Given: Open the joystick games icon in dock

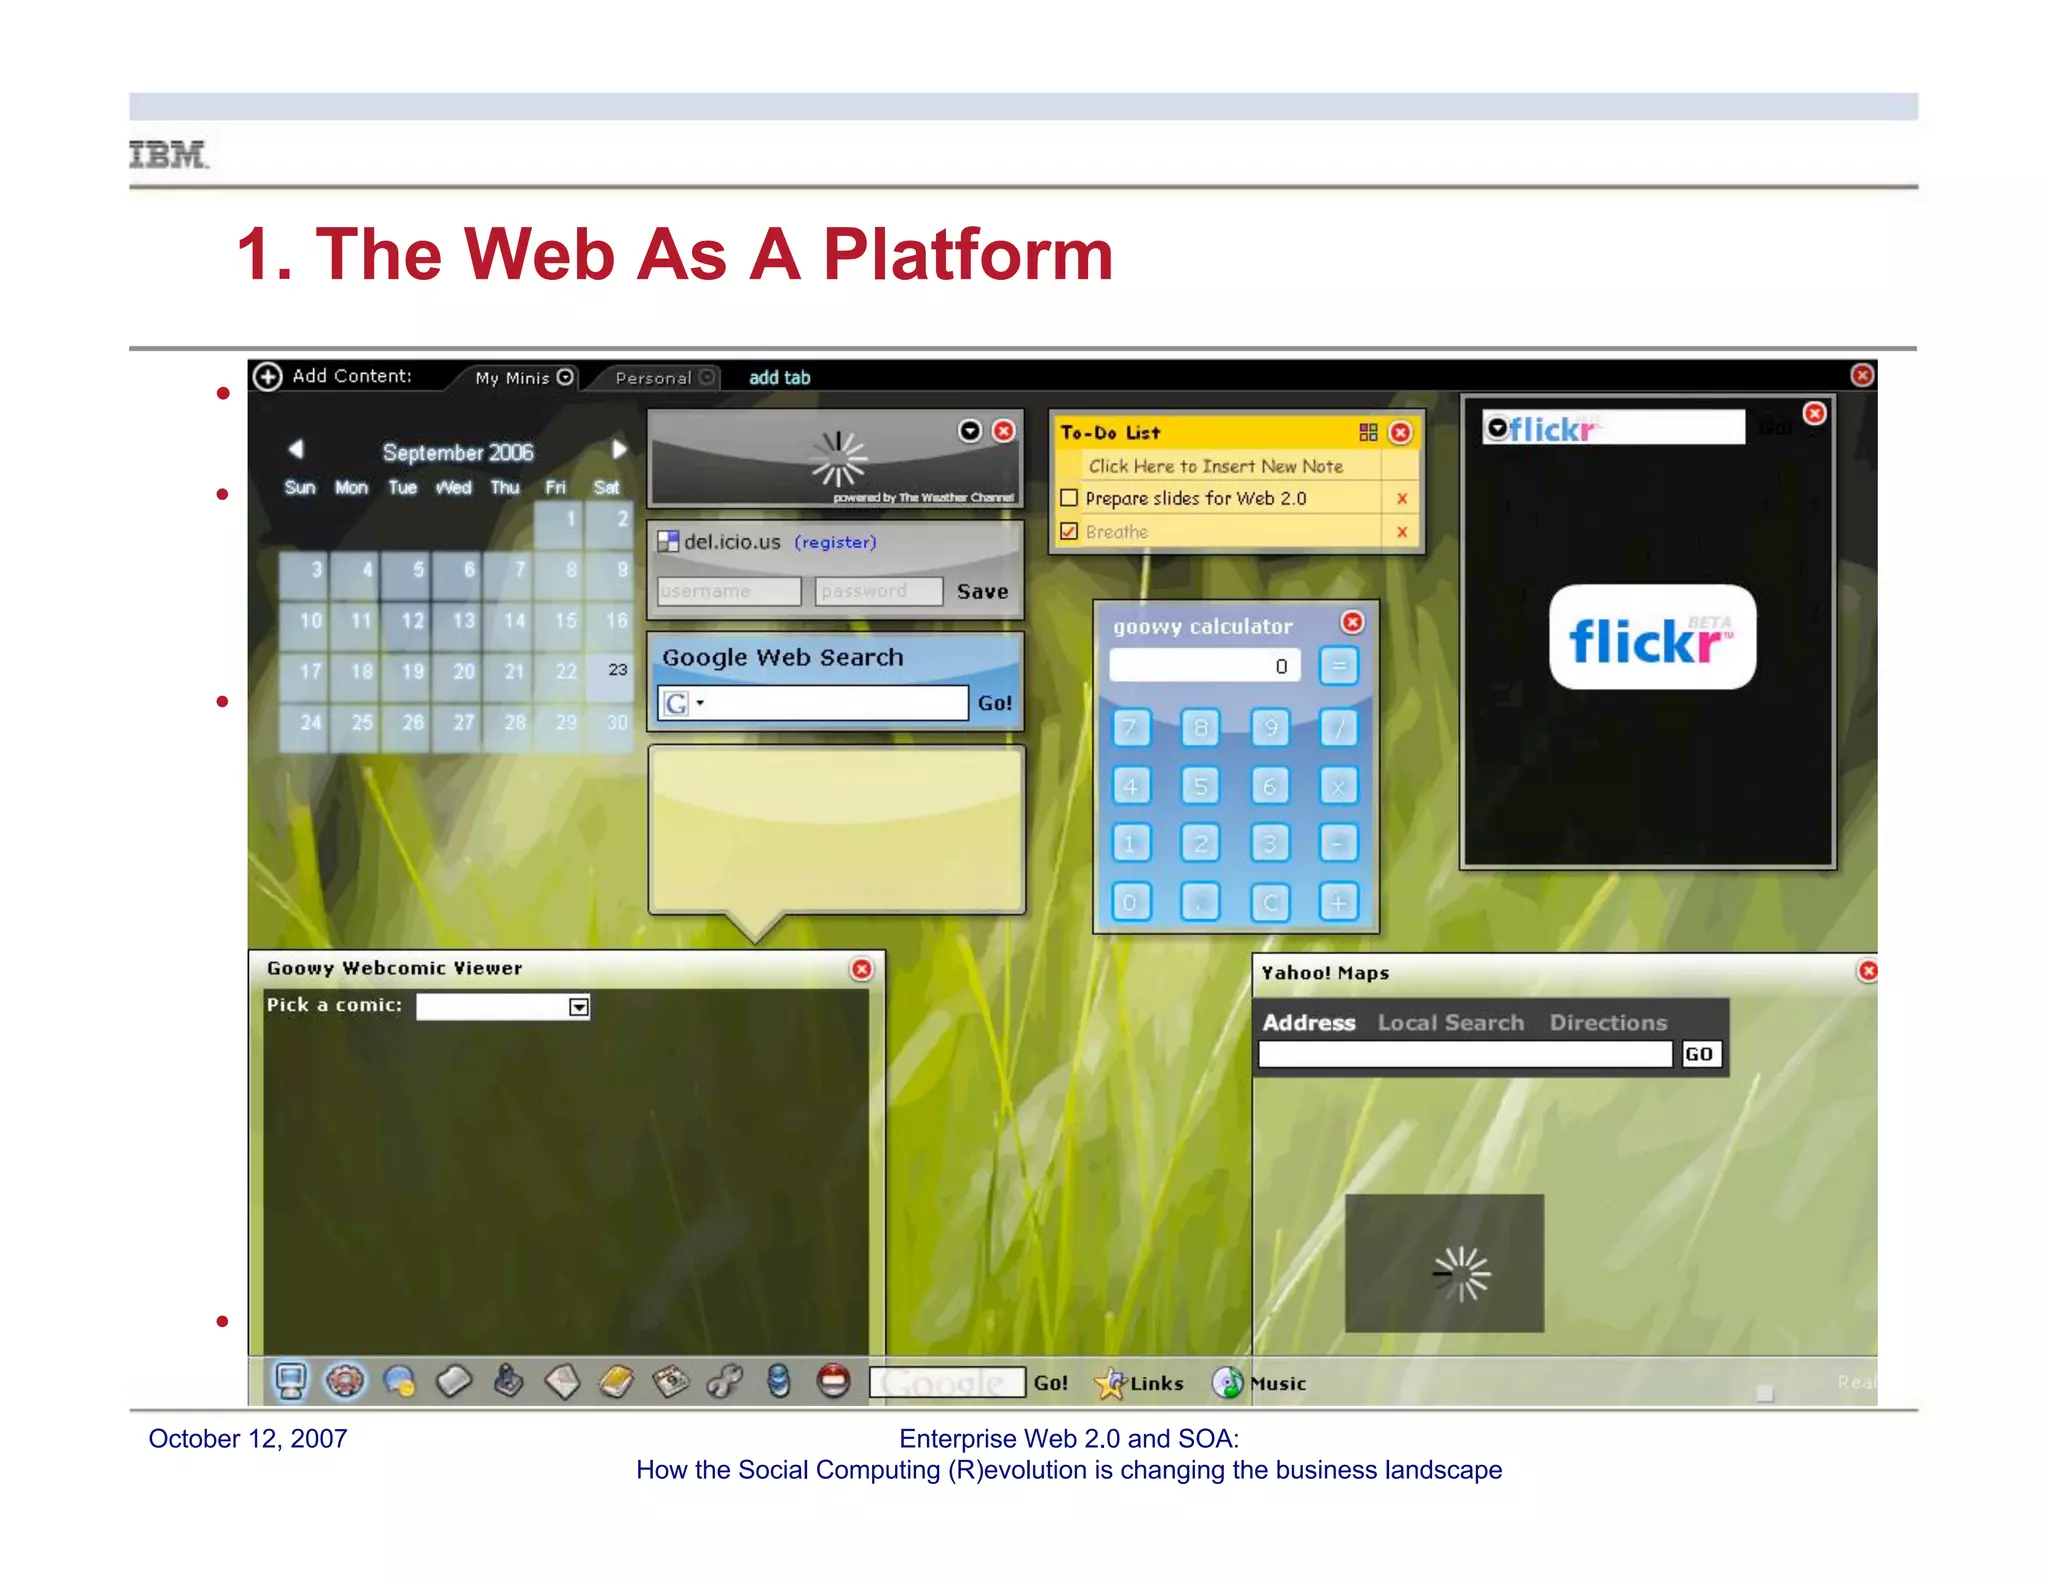Looking at the screenshot, I should tap(508, 1381).
